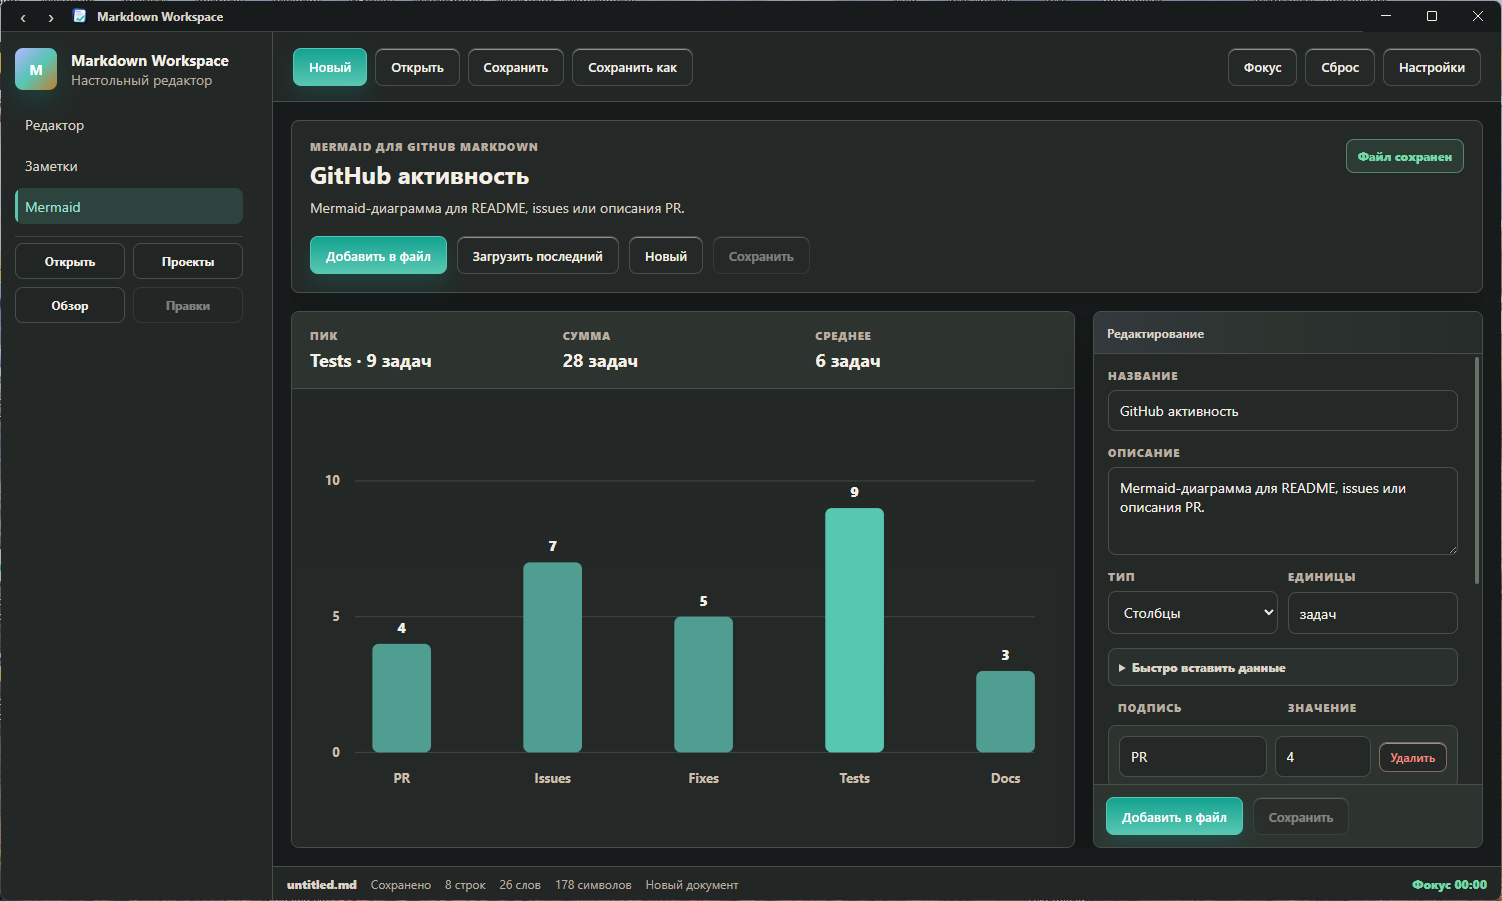Click the Обзор button in the sidebar
Viewport: 1502px width, 901px height.
[70, 305]
